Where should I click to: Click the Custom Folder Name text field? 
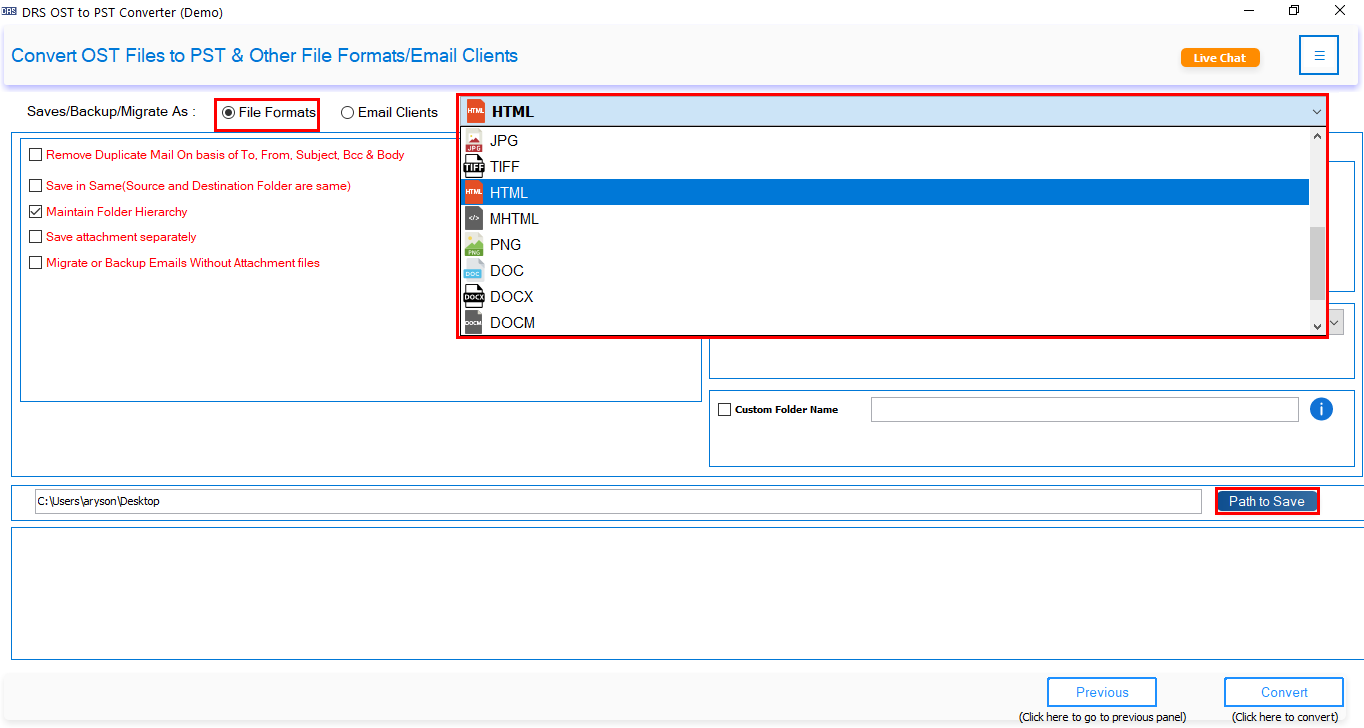pyautogui.click(x=1085, y=409)
